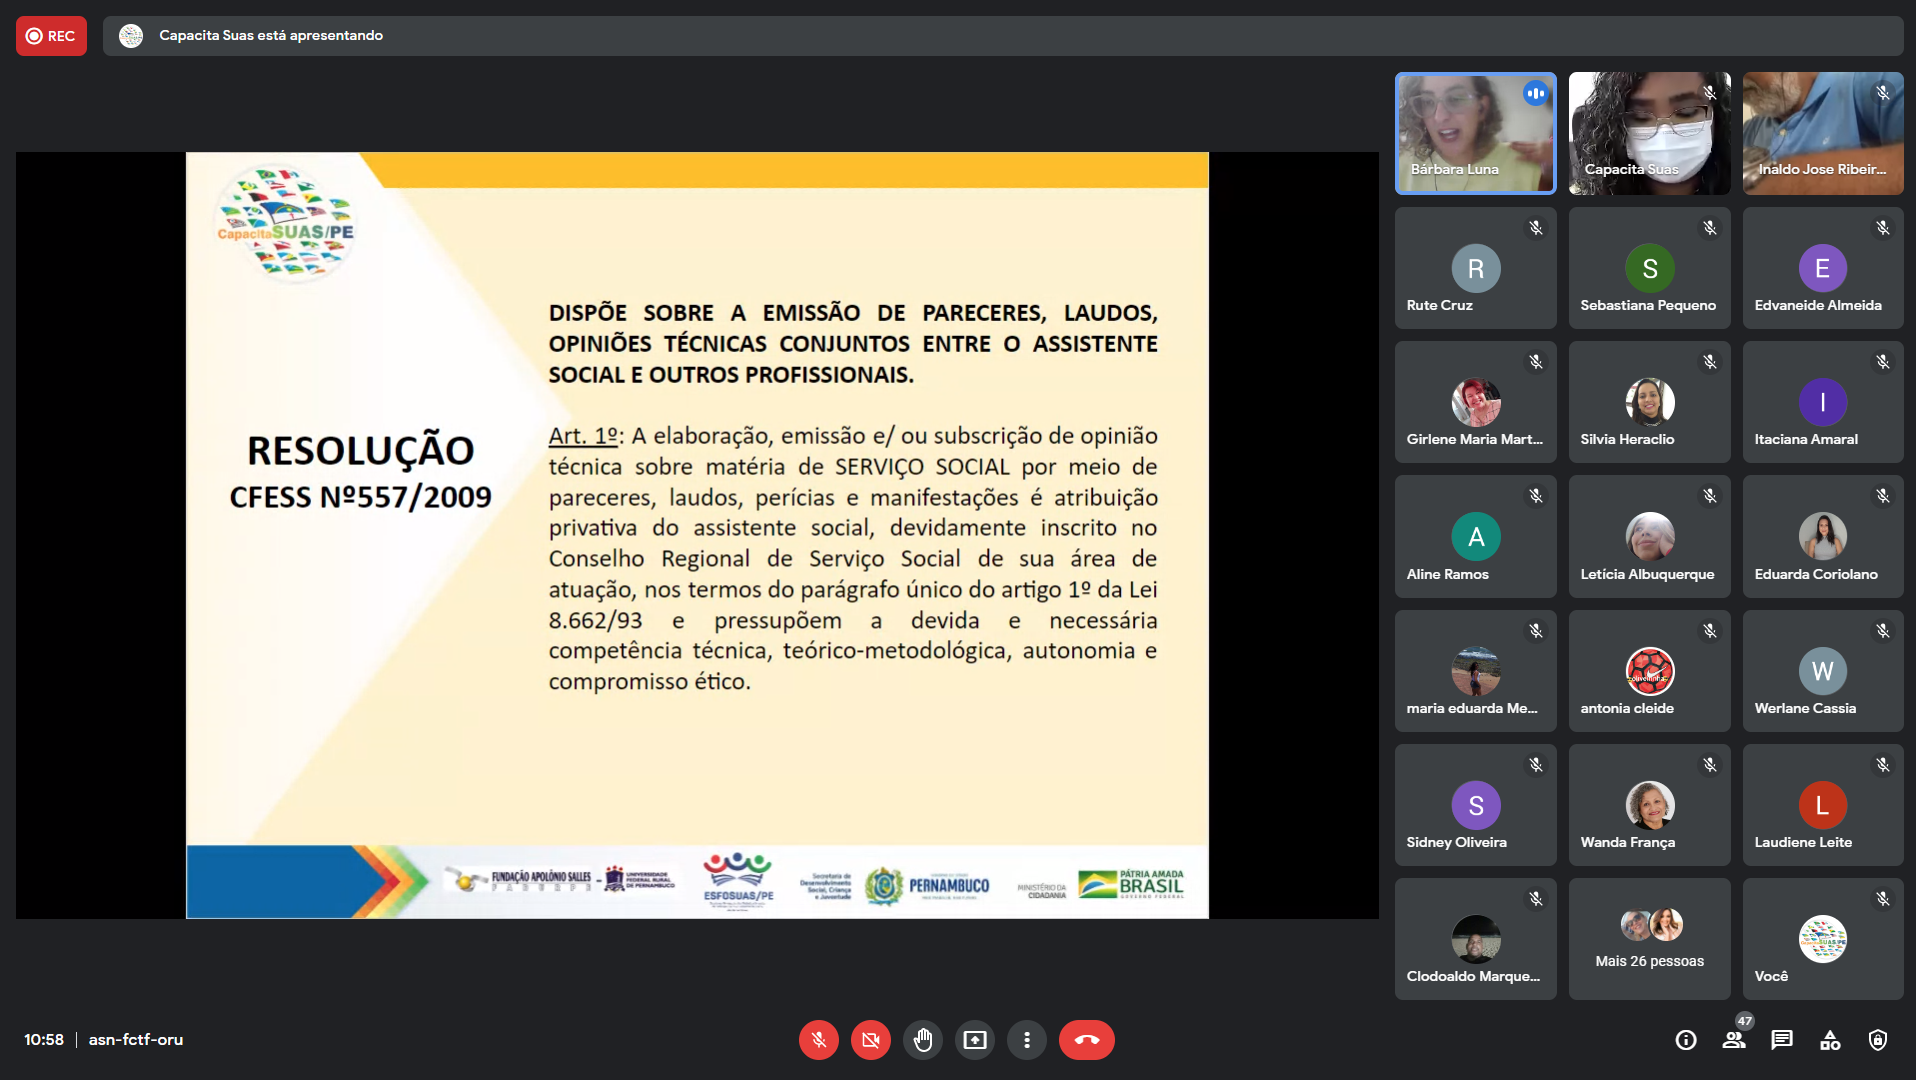Open the more options menu
This screenshot has width=1916, height=1080.
(x=1026, y=1040)
